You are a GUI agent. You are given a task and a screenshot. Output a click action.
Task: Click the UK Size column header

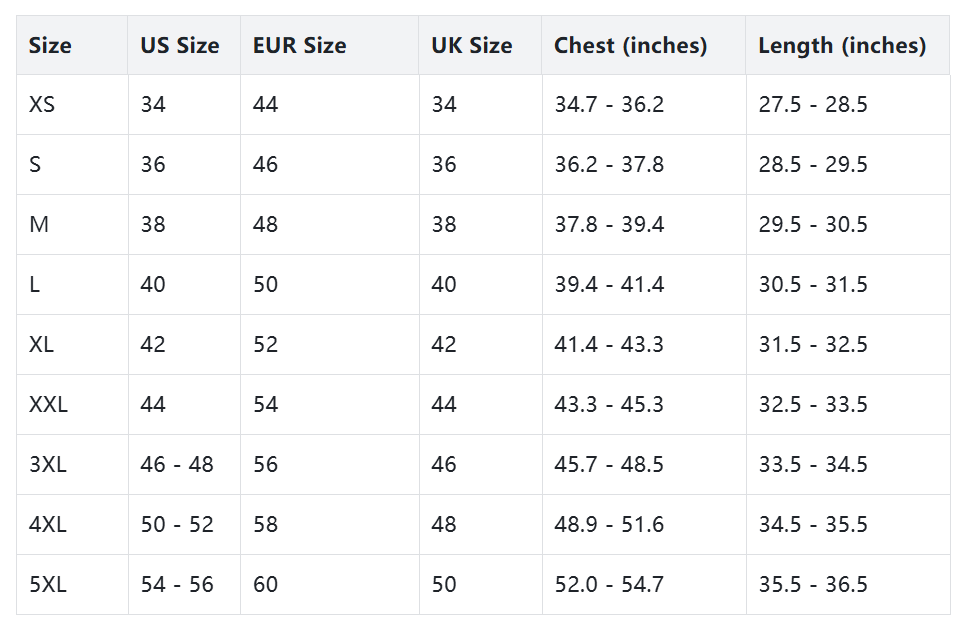click(x=471, y=45)
